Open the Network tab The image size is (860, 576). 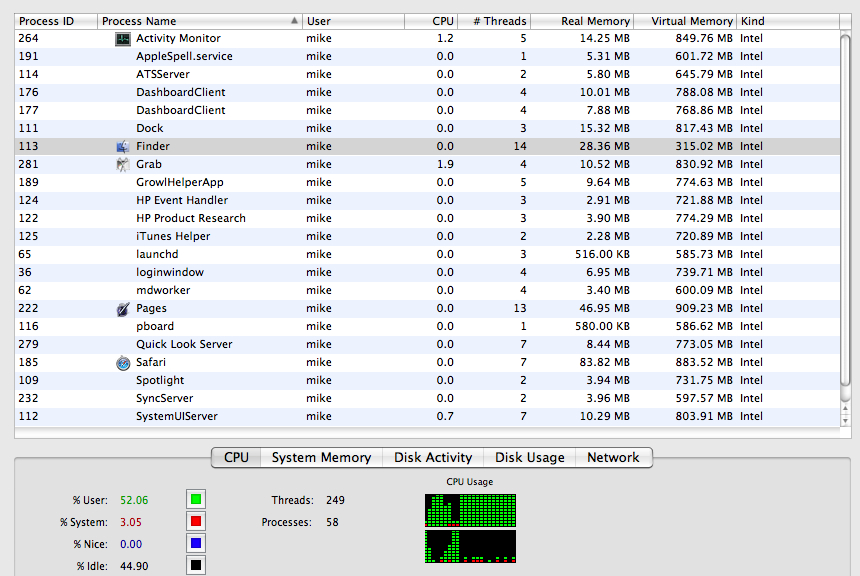614,458
